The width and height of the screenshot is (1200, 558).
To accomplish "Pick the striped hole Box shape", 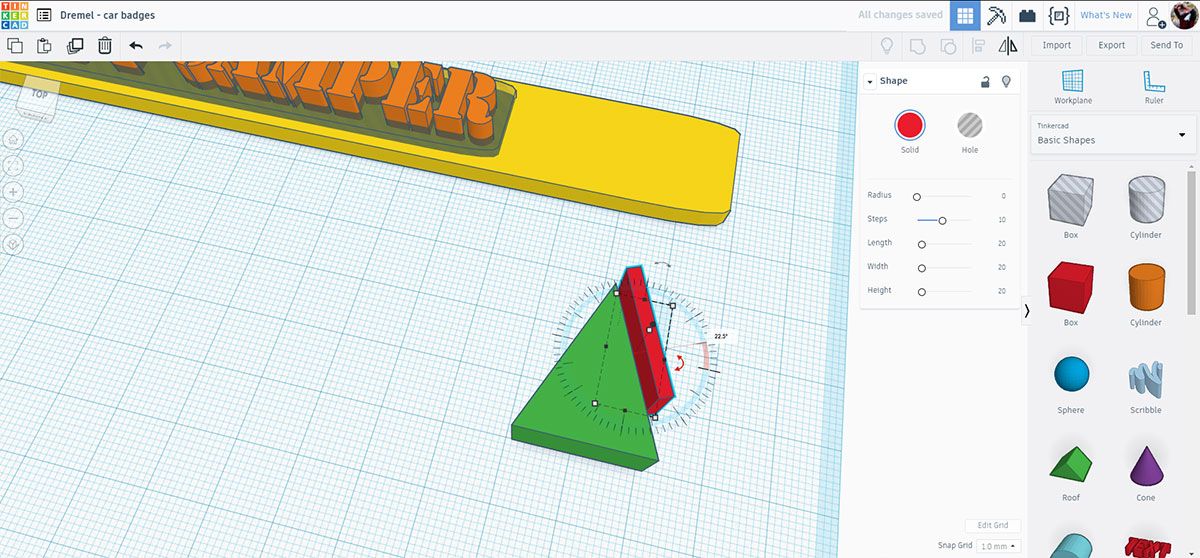I will coord(1070,206).
